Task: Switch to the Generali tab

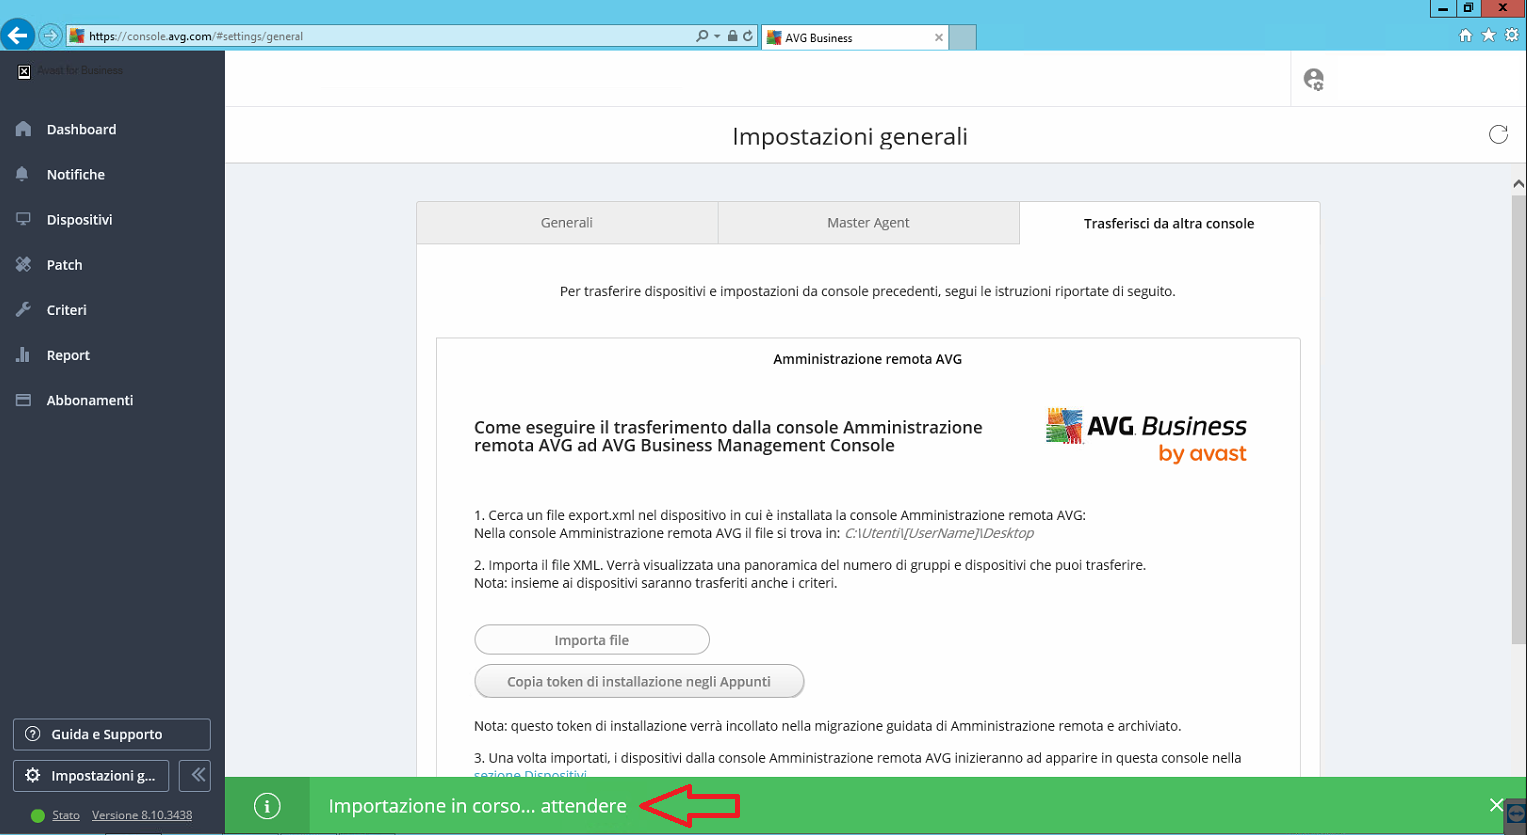Action: (567, 223)
